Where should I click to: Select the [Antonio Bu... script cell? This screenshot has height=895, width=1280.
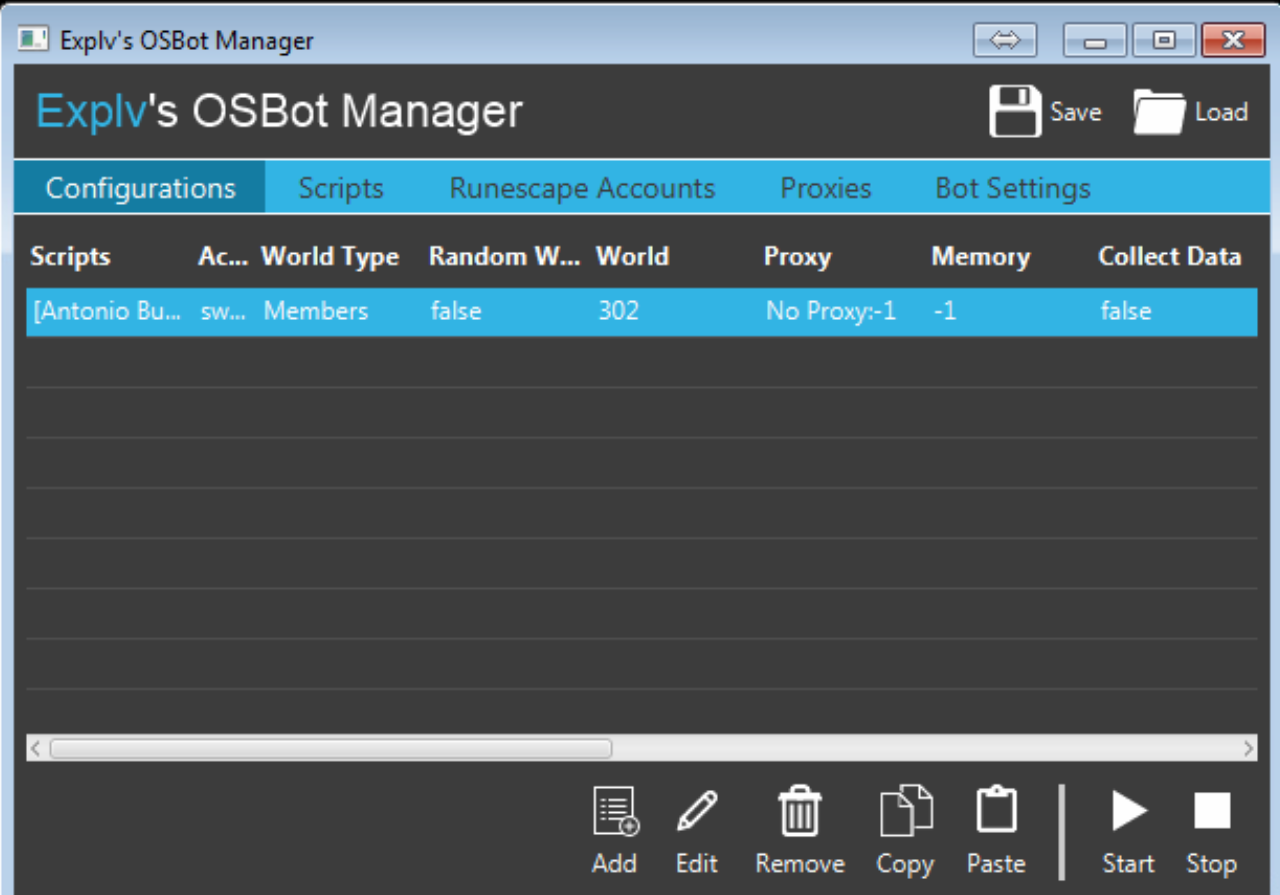(108, 311)
